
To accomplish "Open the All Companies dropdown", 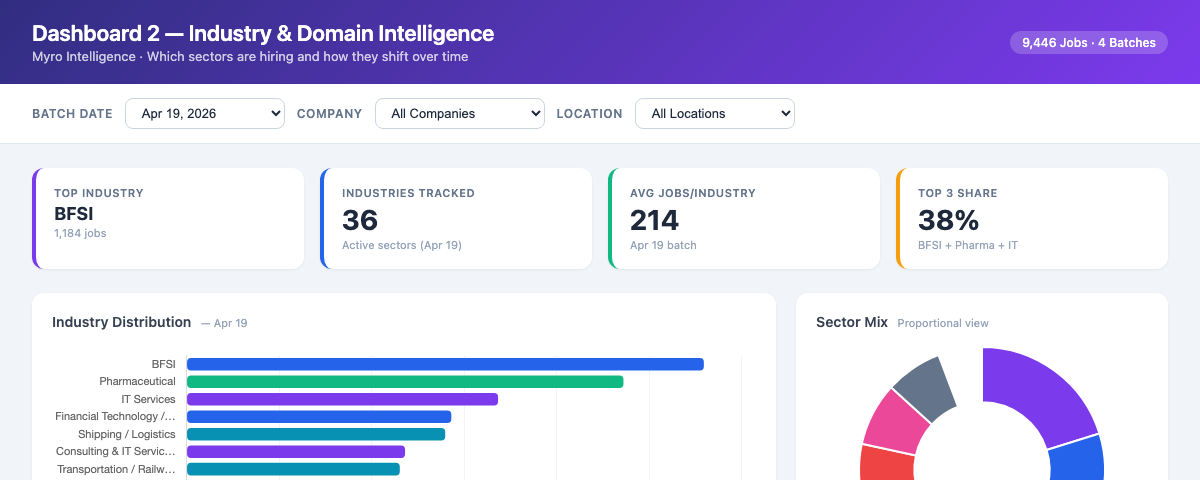I will (460, 113).
